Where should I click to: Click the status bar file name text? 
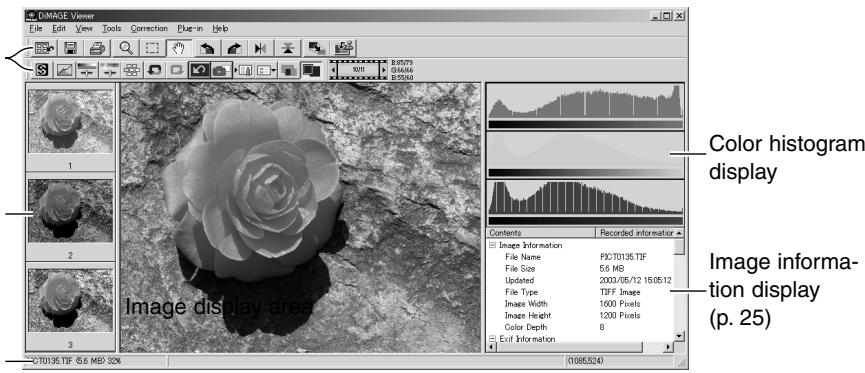pyautogui.click(x=74, y=361)
